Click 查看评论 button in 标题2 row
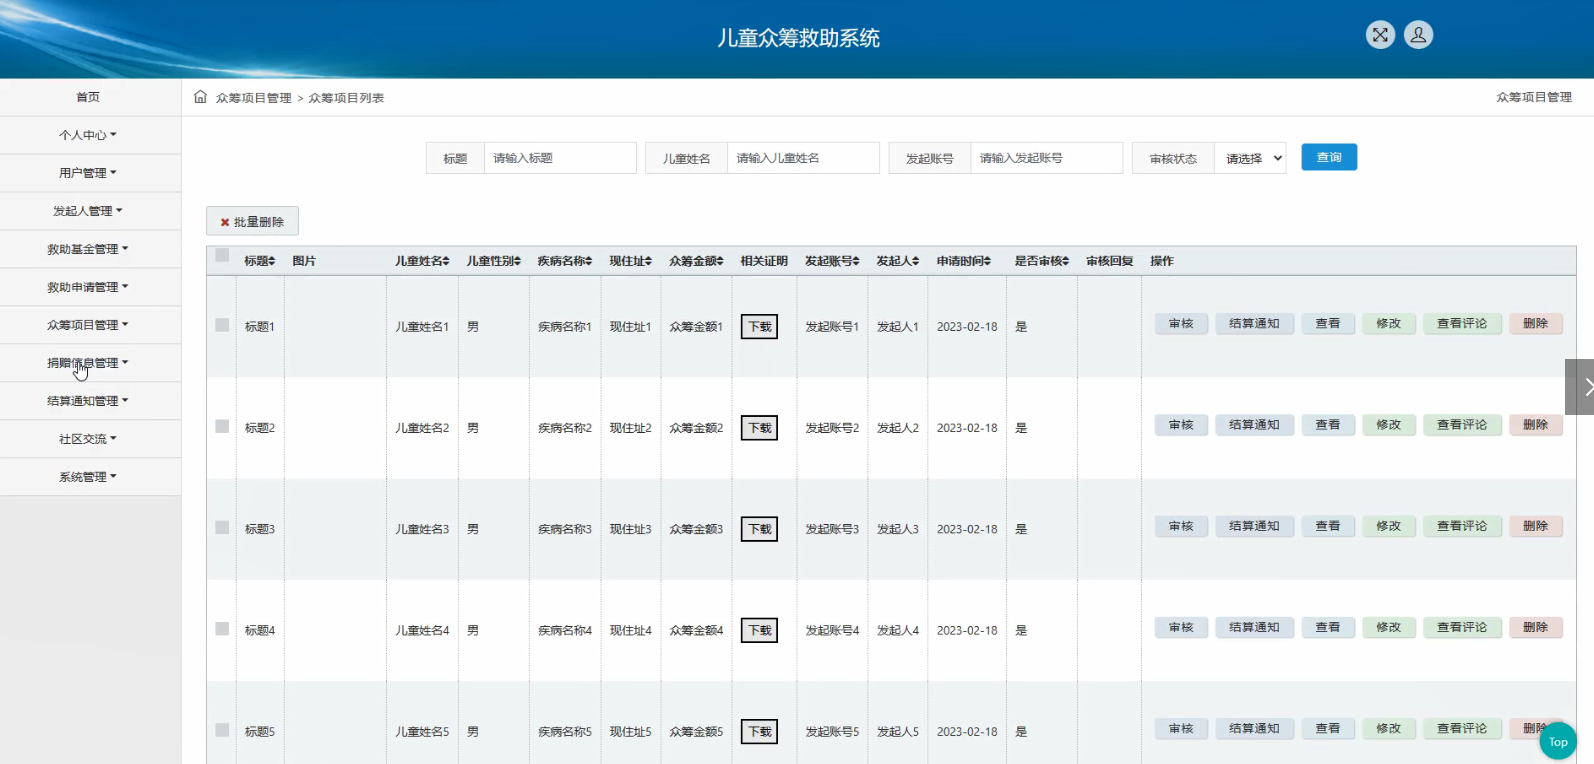The image size is (1594, 764). pos(1462,424)
